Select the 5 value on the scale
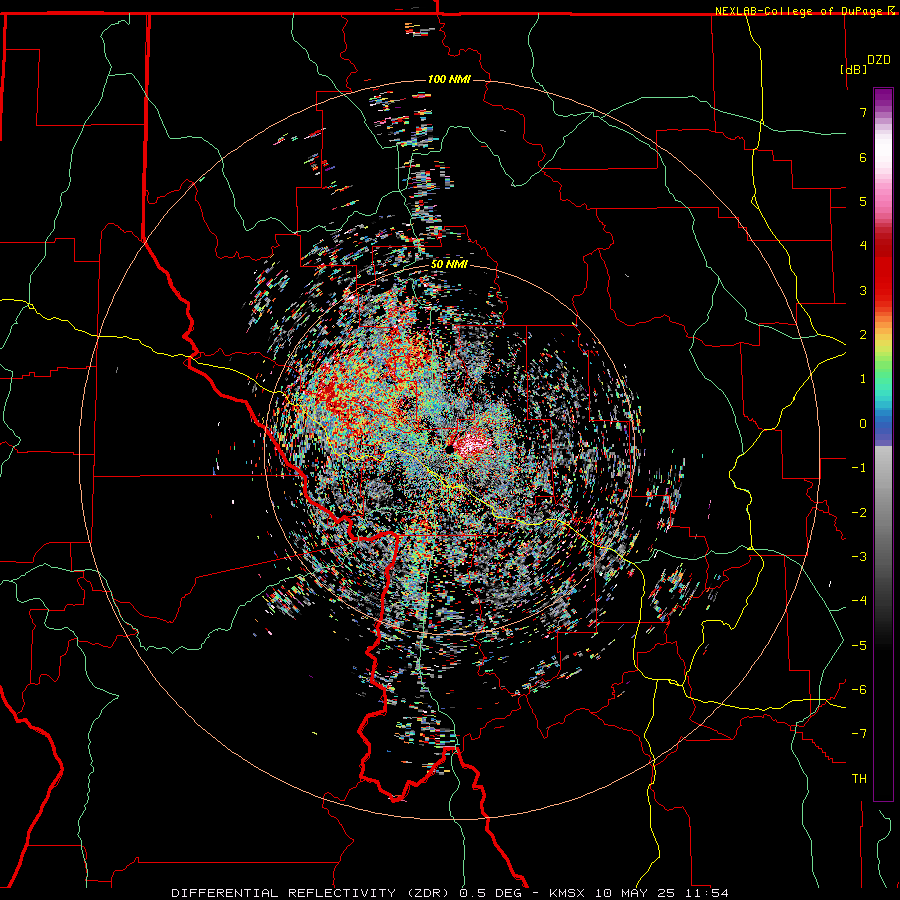The image size is (900, 900). (x=863, y=201)
